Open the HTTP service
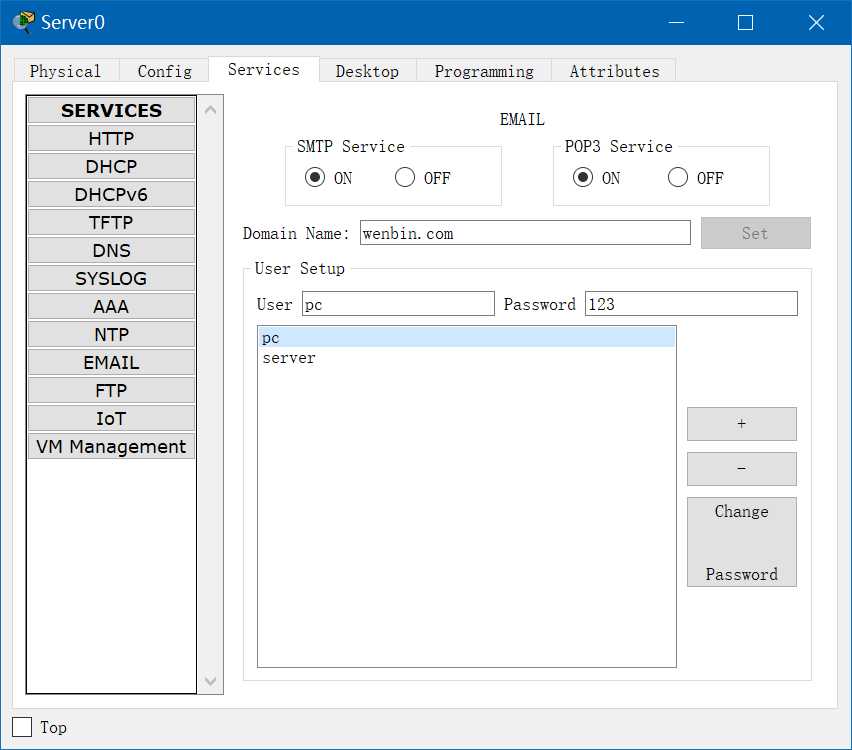852x750 pixels. click(111, 138)
